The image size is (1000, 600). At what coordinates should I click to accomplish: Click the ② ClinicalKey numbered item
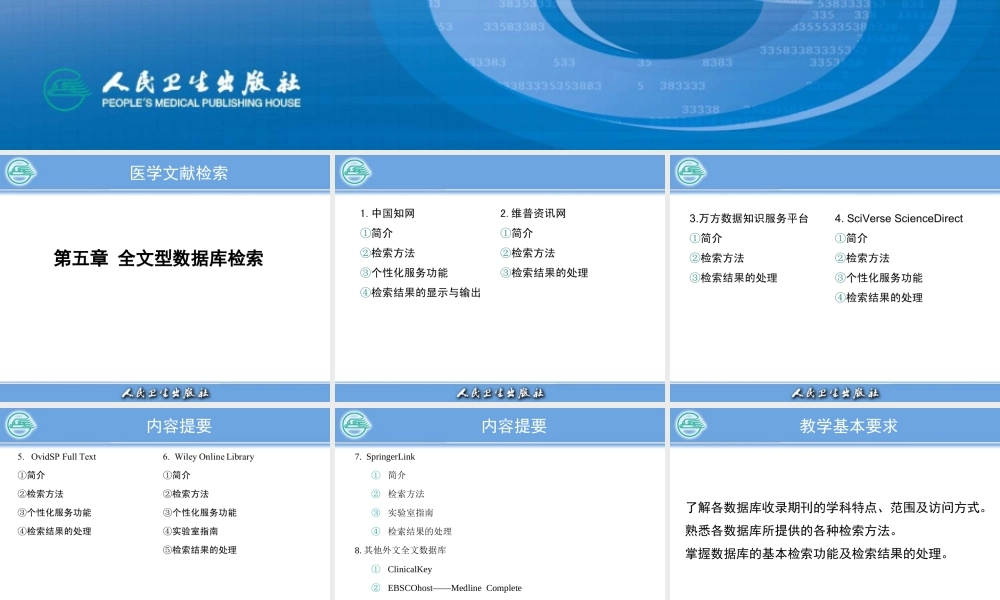point(404,568)
